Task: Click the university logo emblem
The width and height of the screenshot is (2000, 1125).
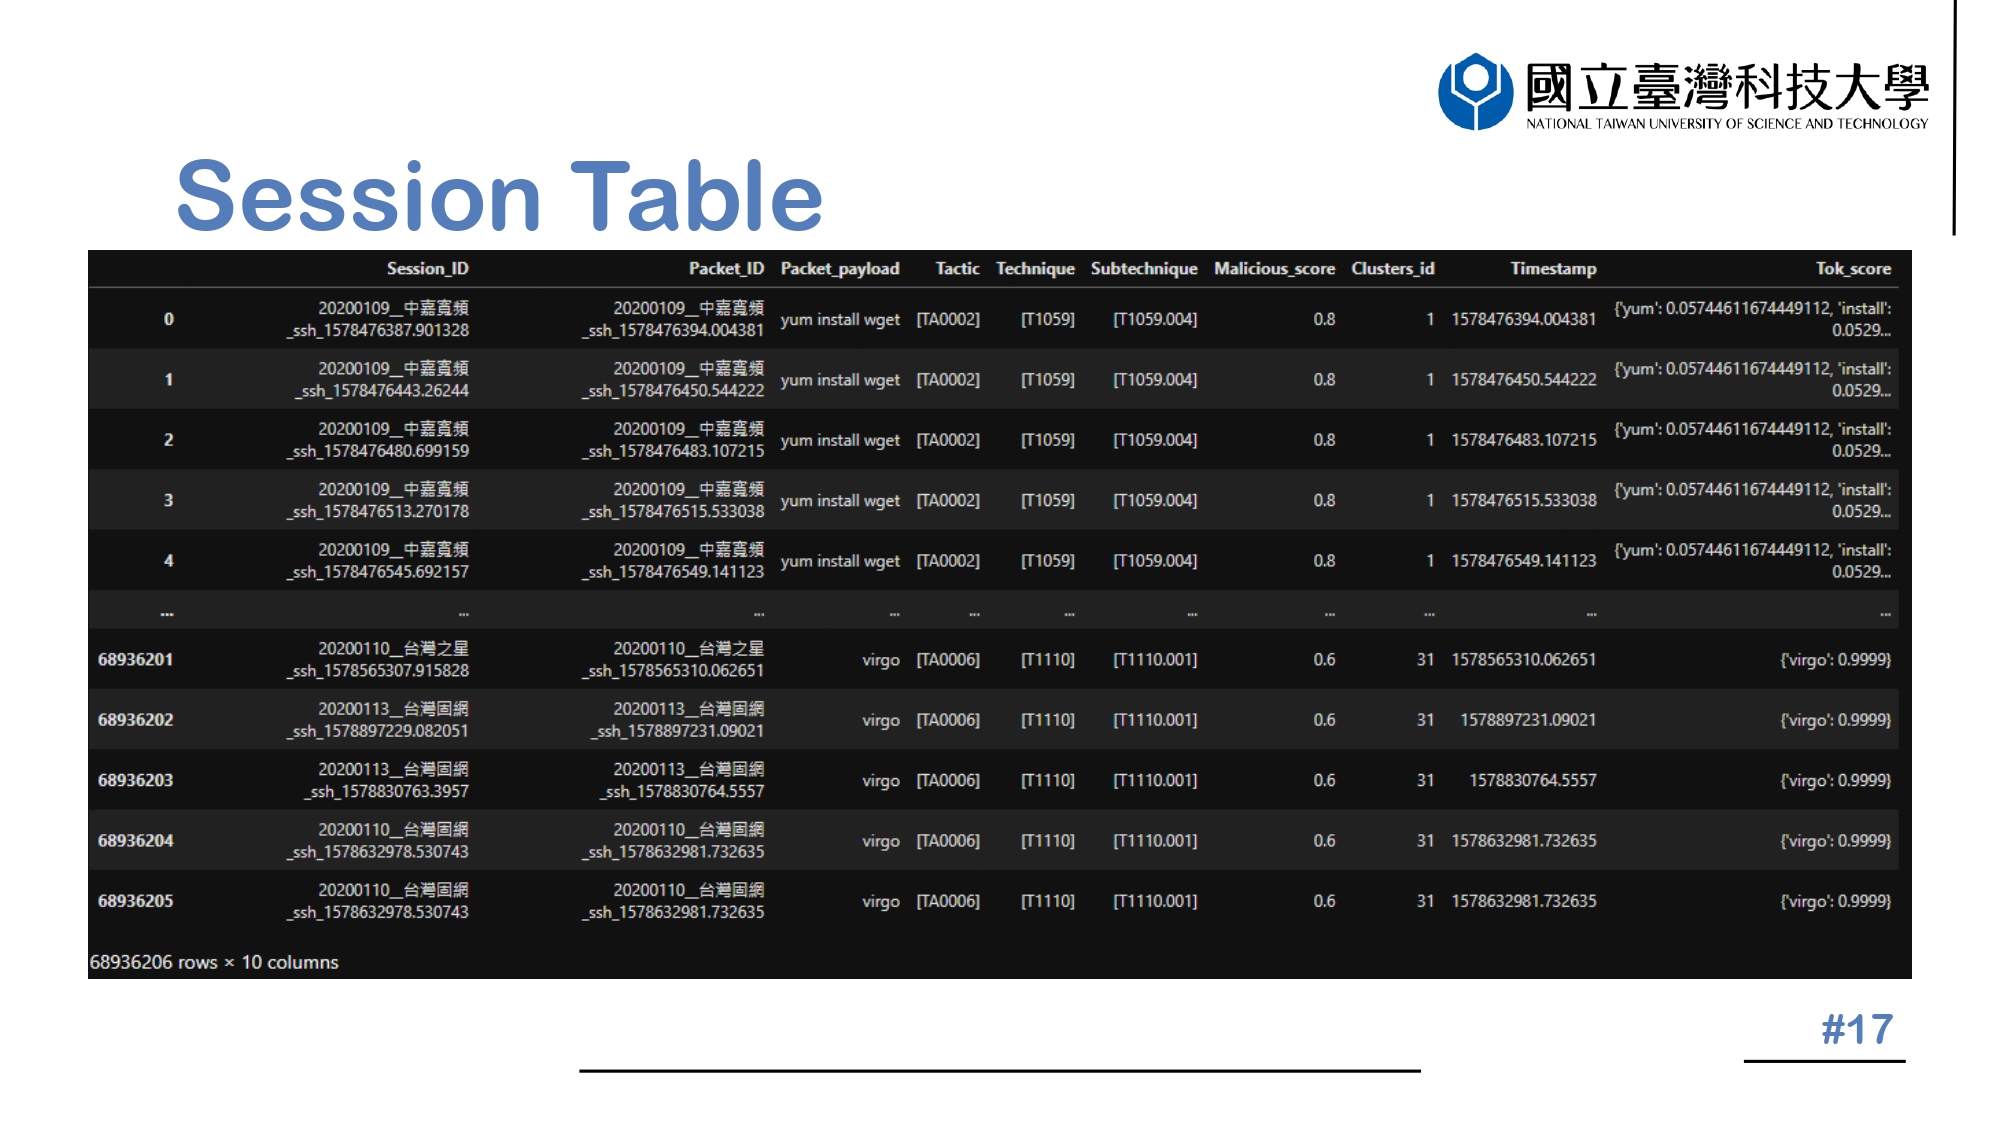Action: [x=1475, y=91]
